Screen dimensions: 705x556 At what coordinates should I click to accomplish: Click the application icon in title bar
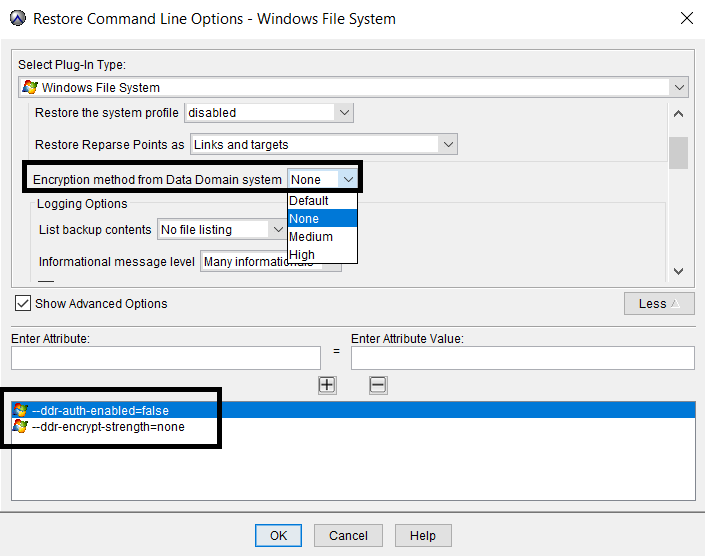pos(18,18)
